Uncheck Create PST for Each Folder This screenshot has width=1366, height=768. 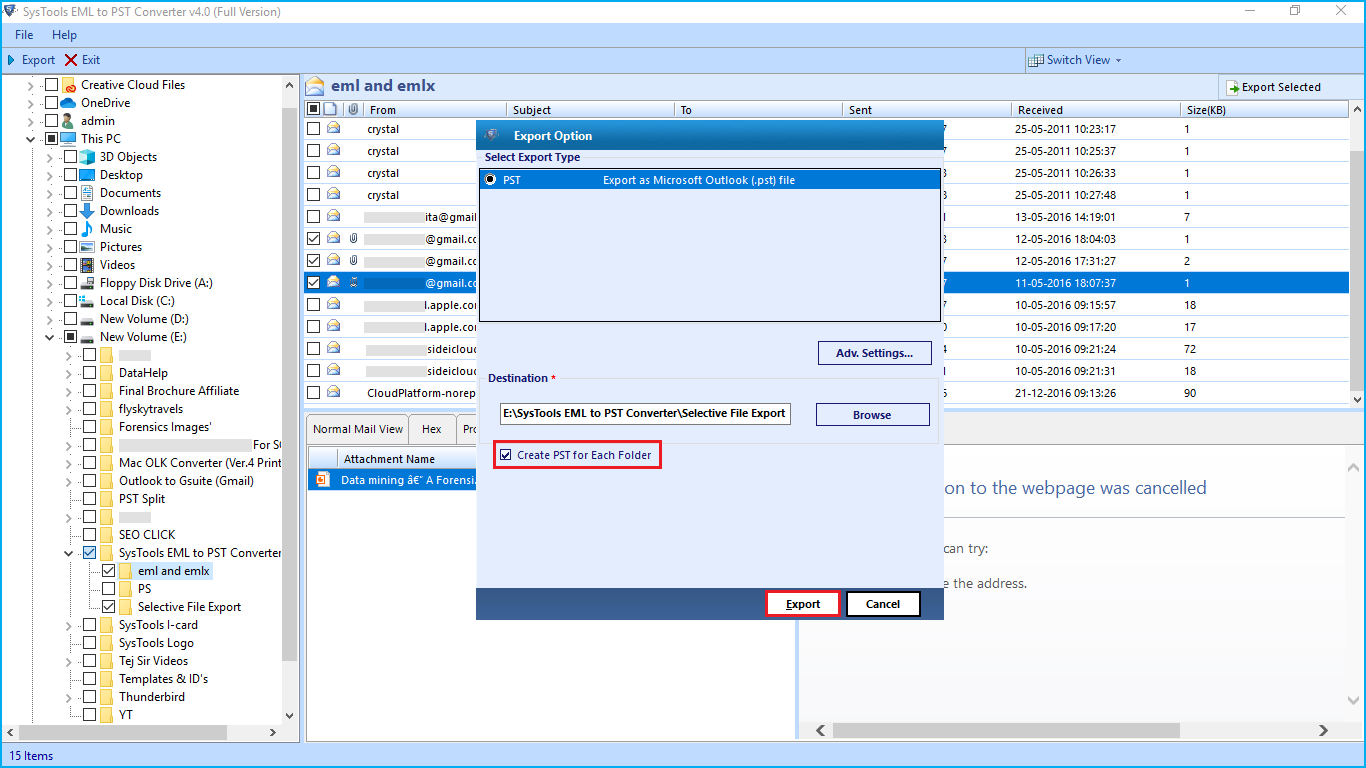point(506,455)
